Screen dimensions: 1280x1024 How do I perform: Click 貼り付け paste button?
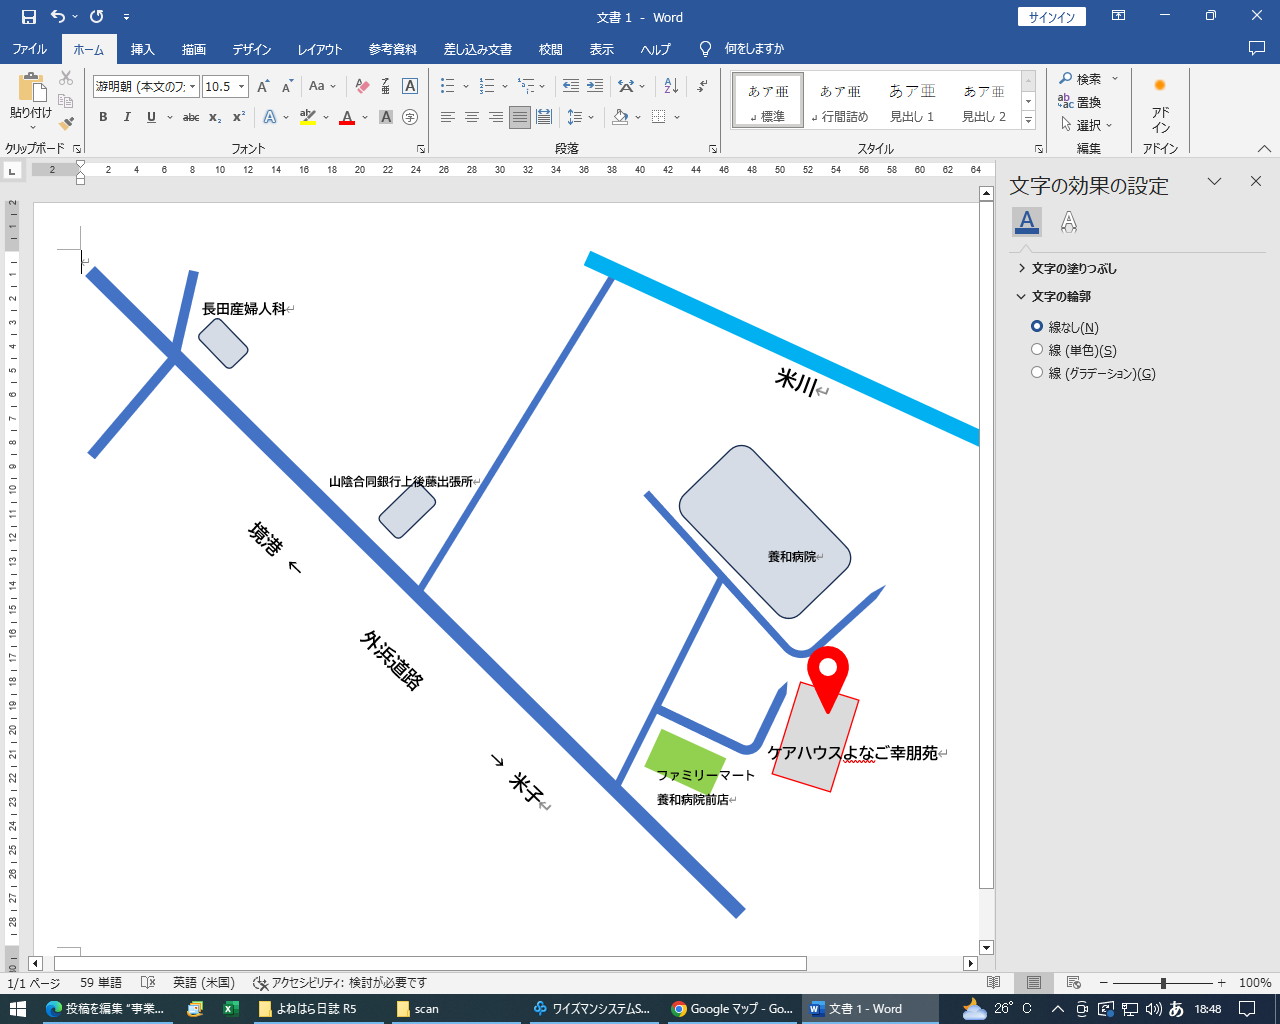[31, 99]
